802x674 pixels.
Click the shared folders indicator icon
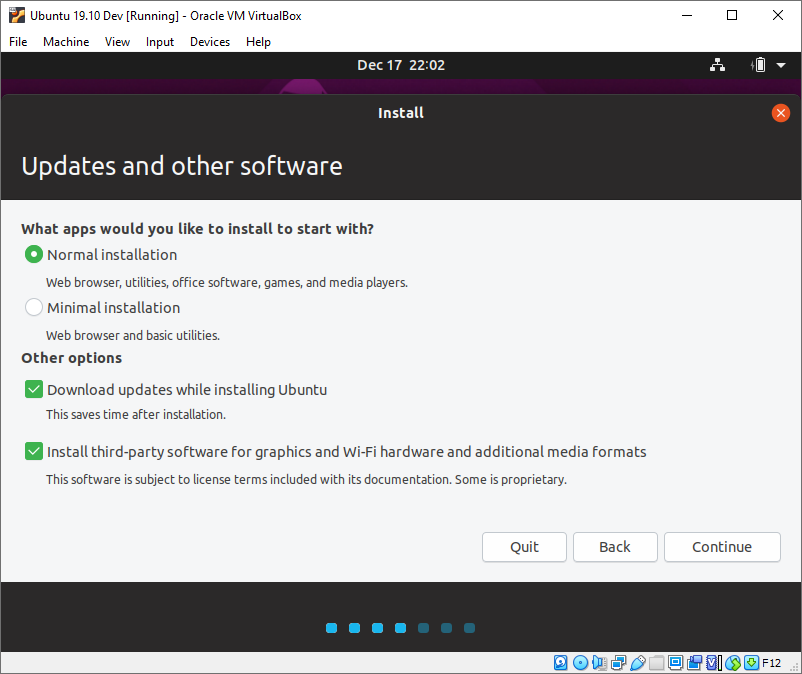[656, 663]
